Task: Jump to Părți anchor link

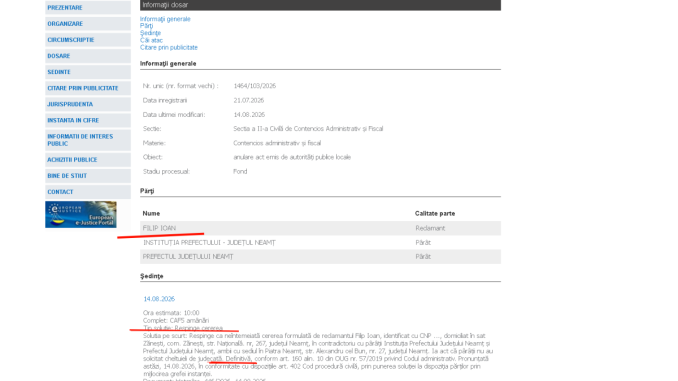Action: 147,26
